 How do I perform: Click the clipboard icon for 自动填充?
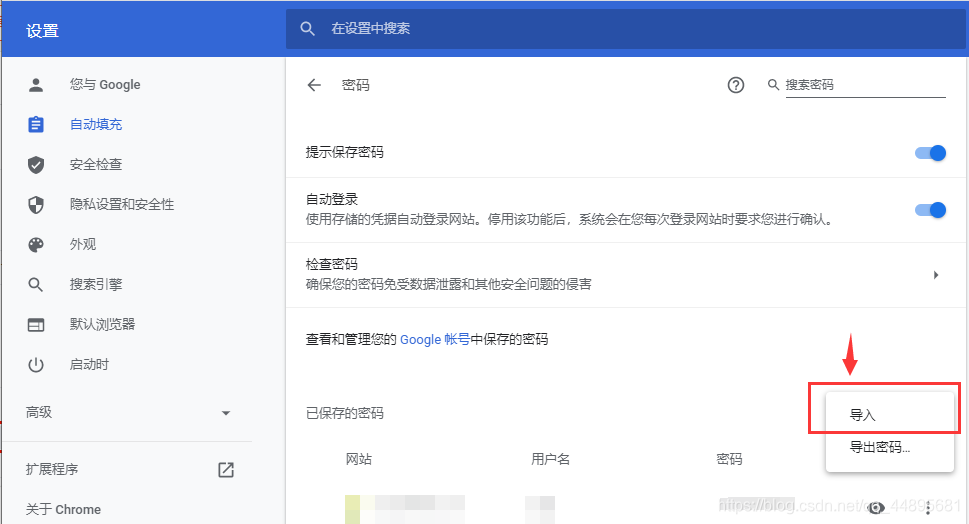click(x=36, y=124)
